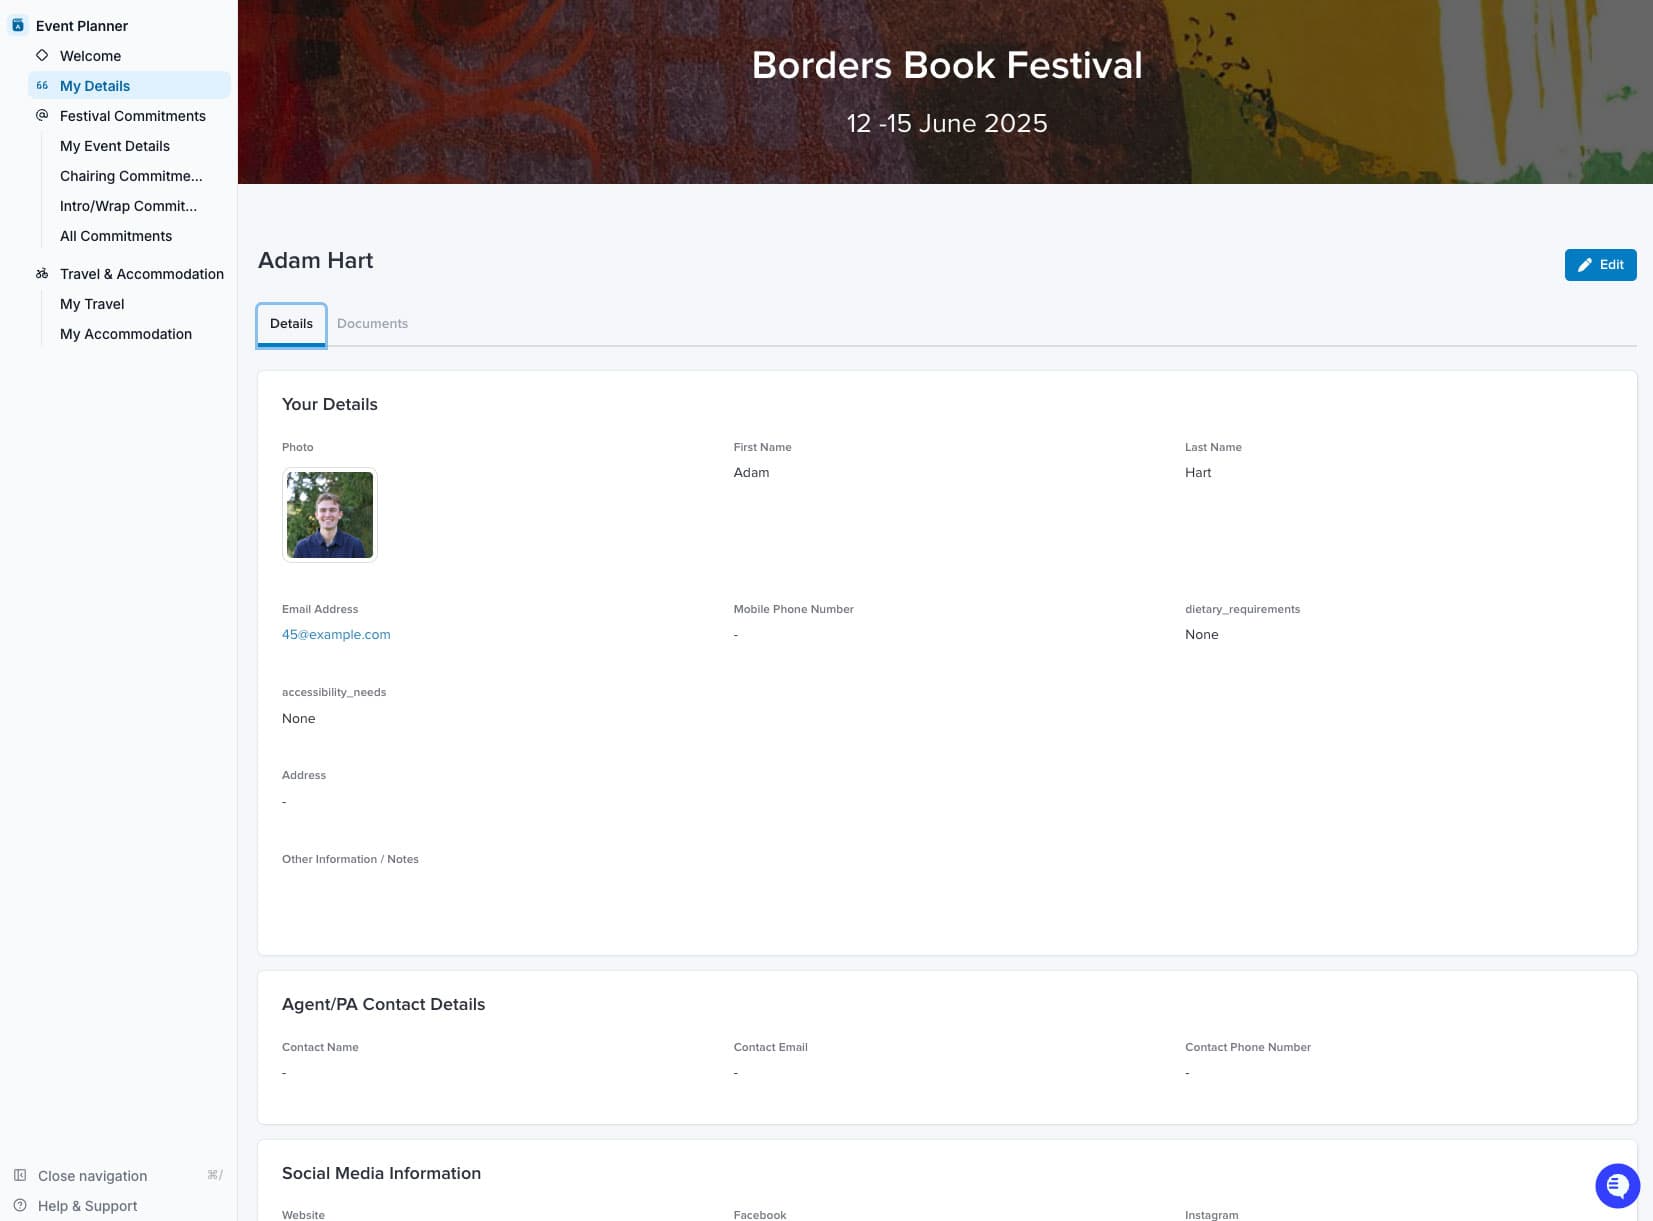Click the Borders Book Festival banner title
Screen dimensions: 1653x1221
(x=947, y=65)
